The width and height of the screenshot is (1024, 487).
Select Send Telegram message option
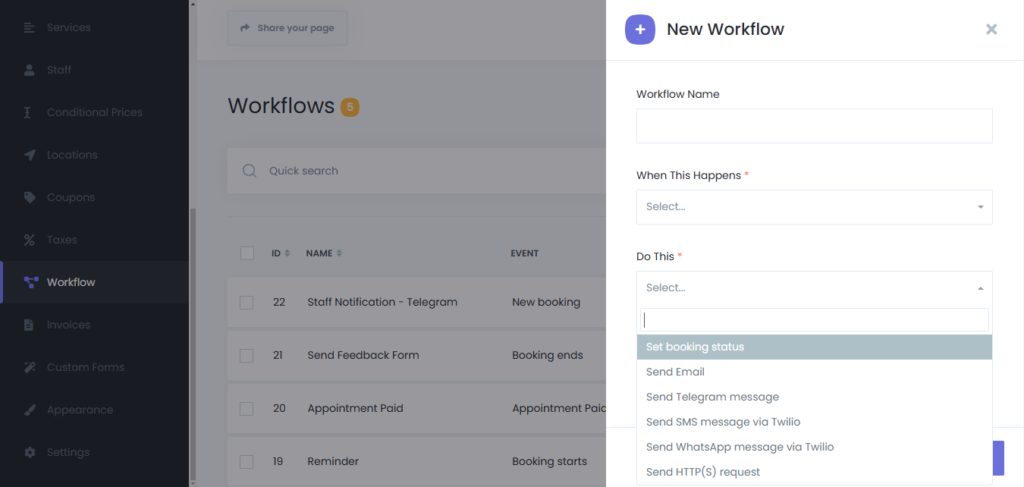coord(712,397)
